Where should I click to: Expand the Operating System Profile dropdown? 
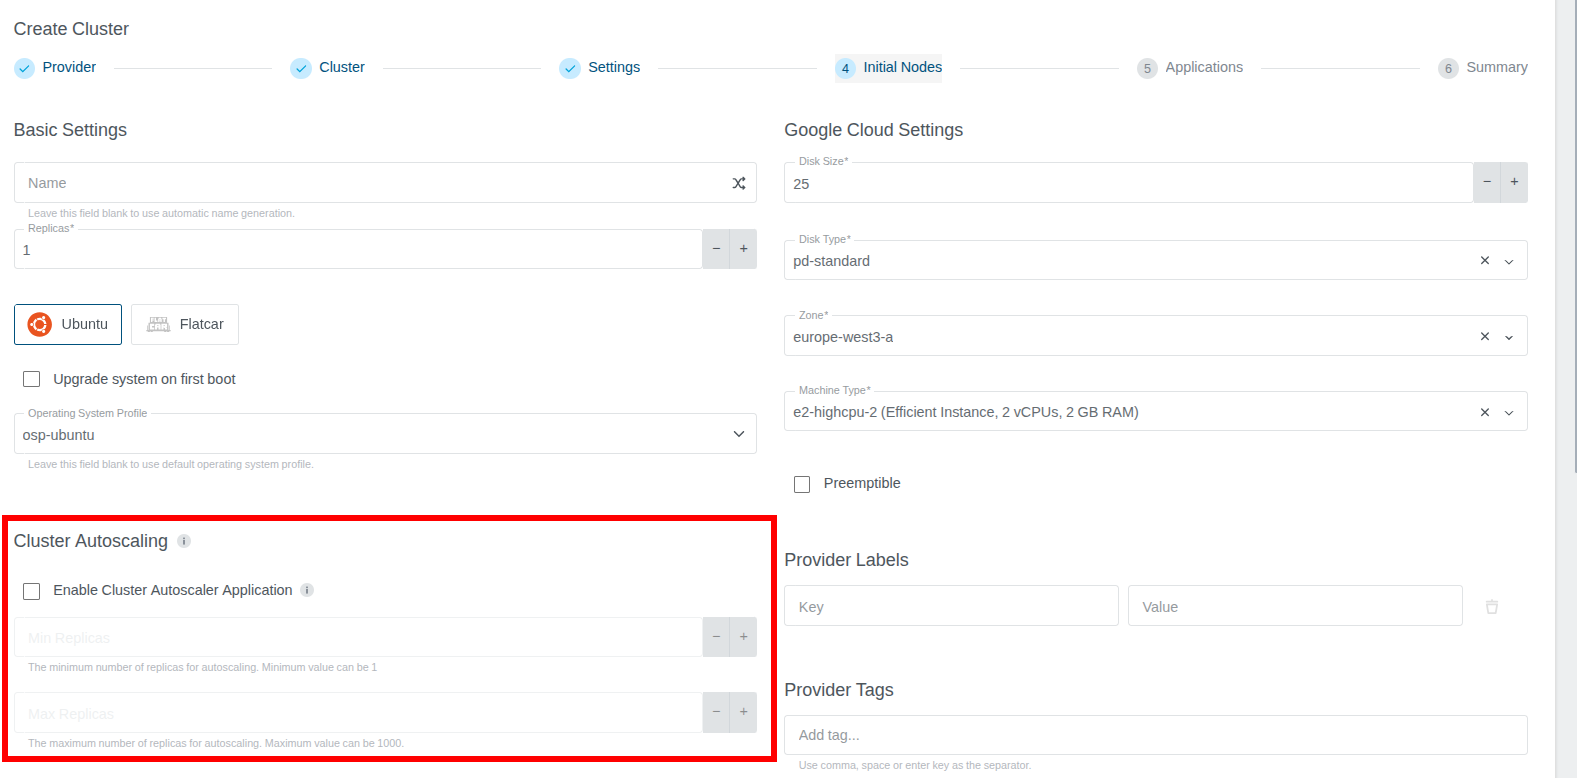point(738,434)
